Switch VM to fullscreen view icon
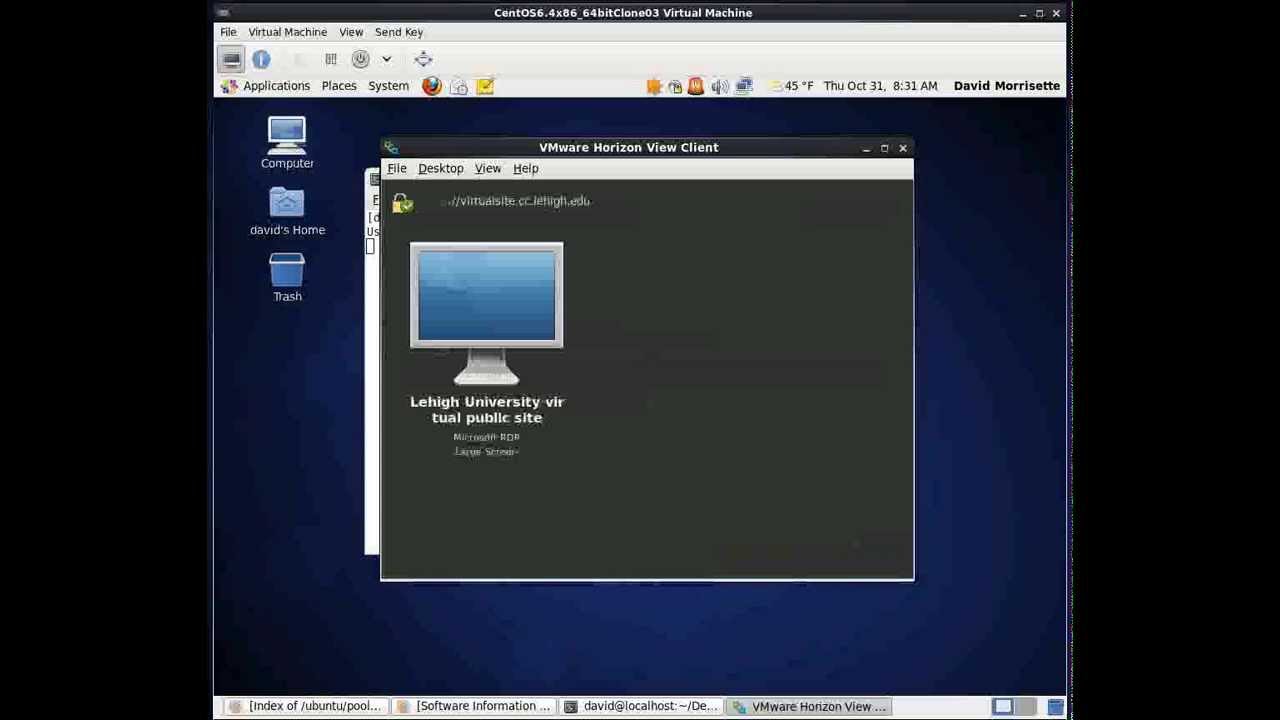Viewport: 1280px width, 720px height. point(423,59)
